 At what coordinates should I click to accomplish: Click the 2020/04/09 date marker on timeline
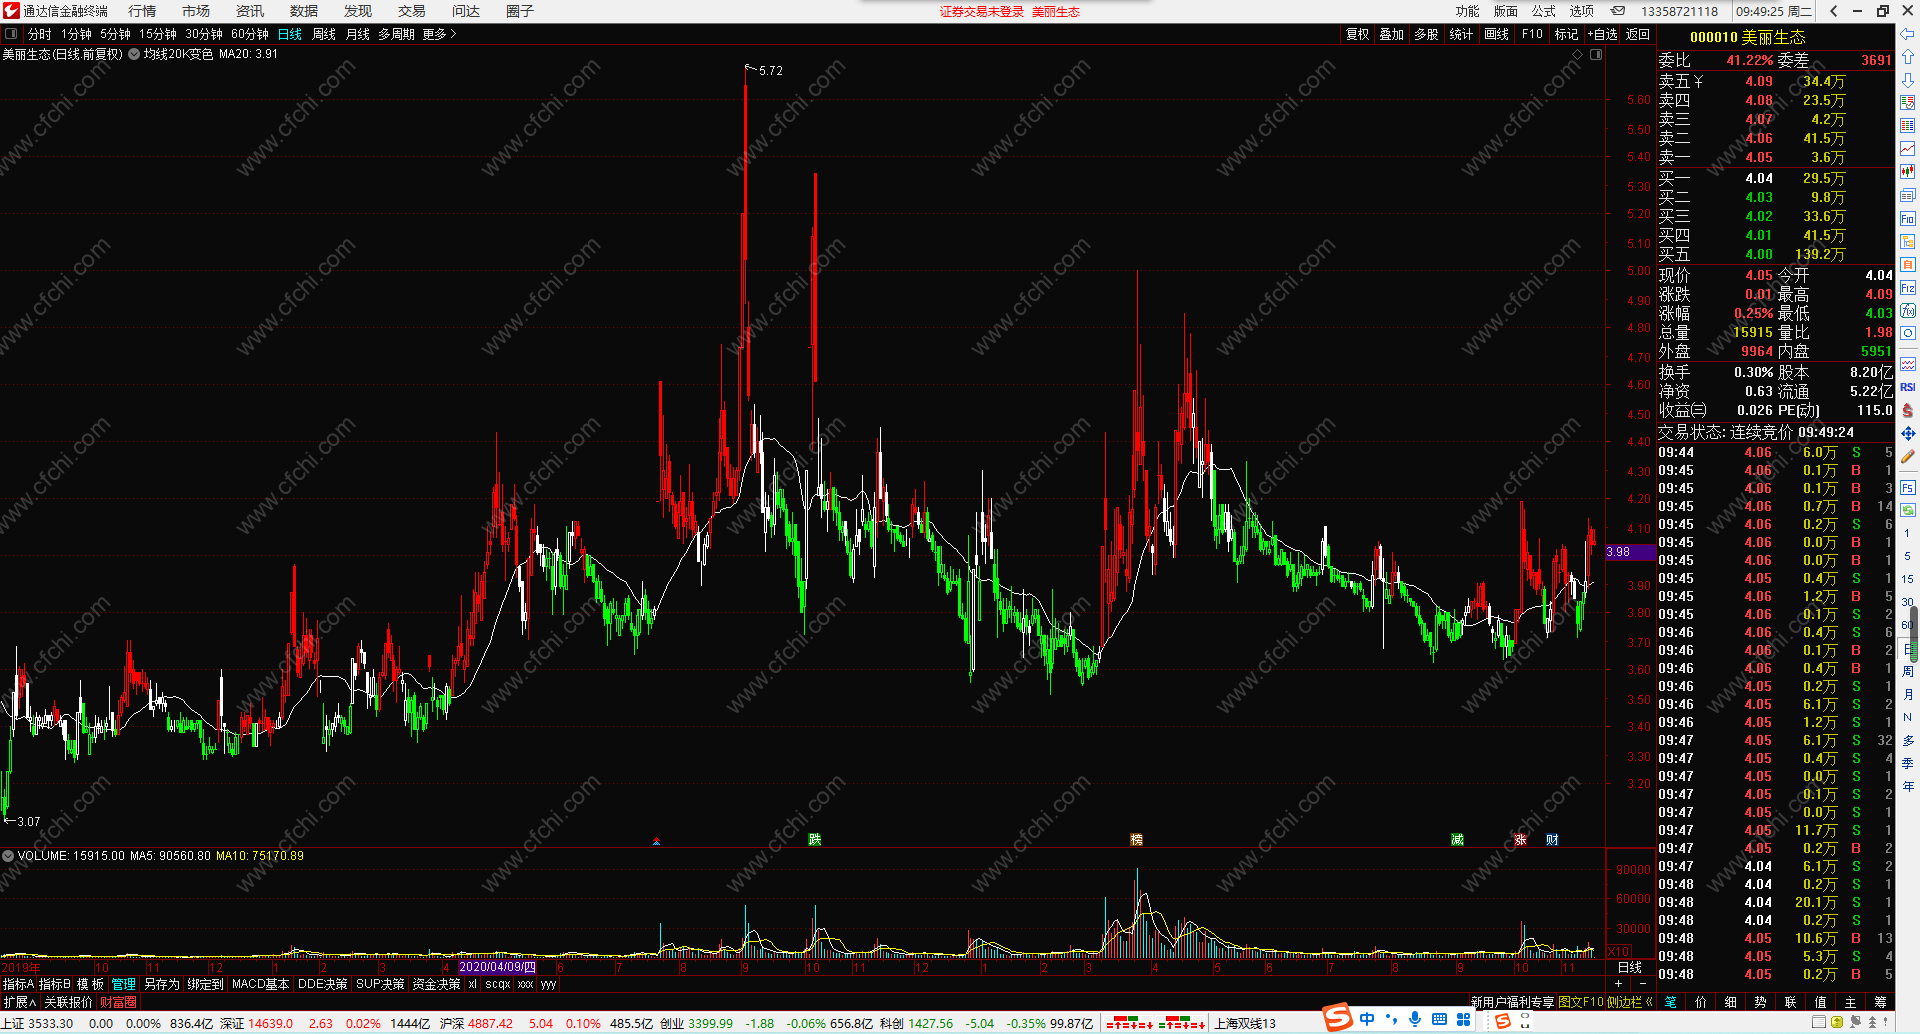click(498, 967)
